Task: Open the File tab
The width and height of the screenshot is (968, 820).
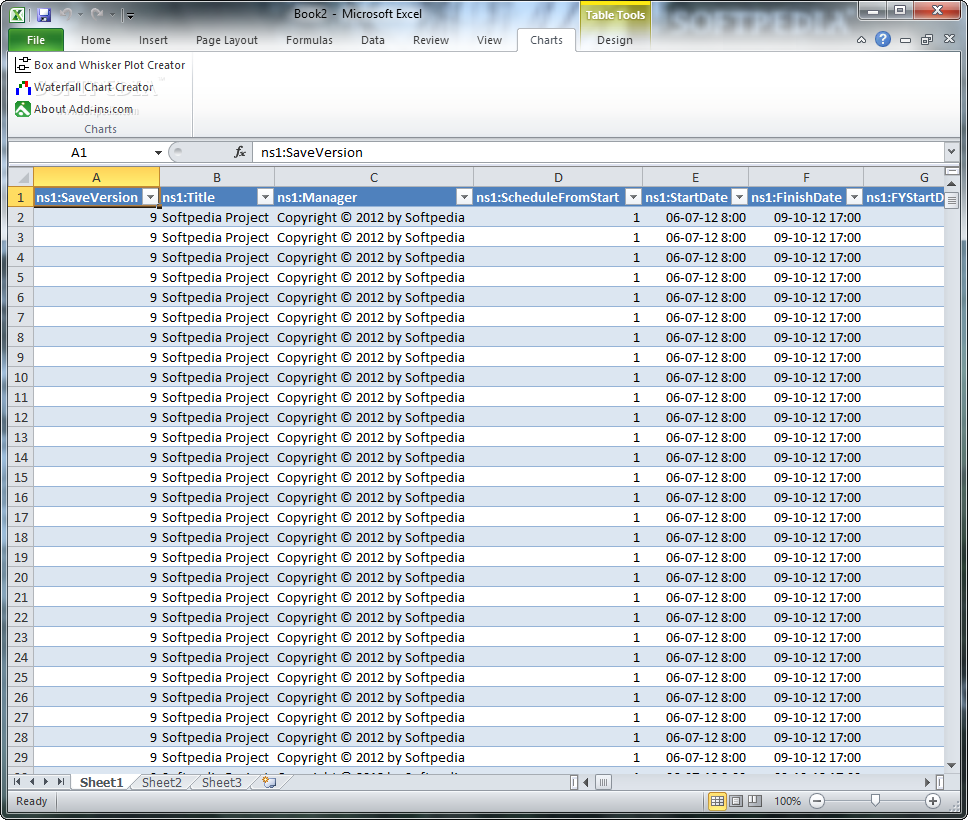Action: coord(36,40)
